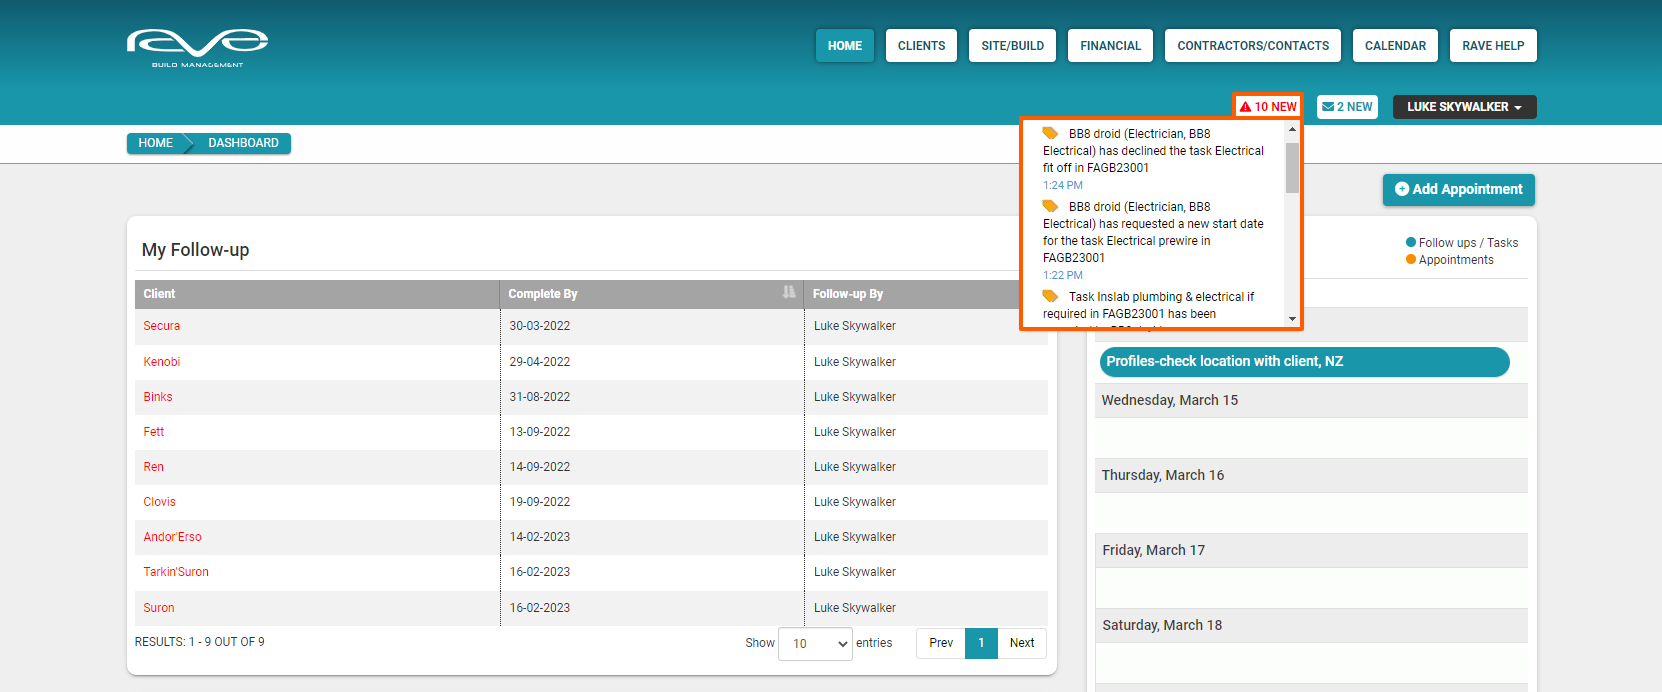Click the sort icon in Complete By column
This screenshot has height=692, width=1662.
788,293
